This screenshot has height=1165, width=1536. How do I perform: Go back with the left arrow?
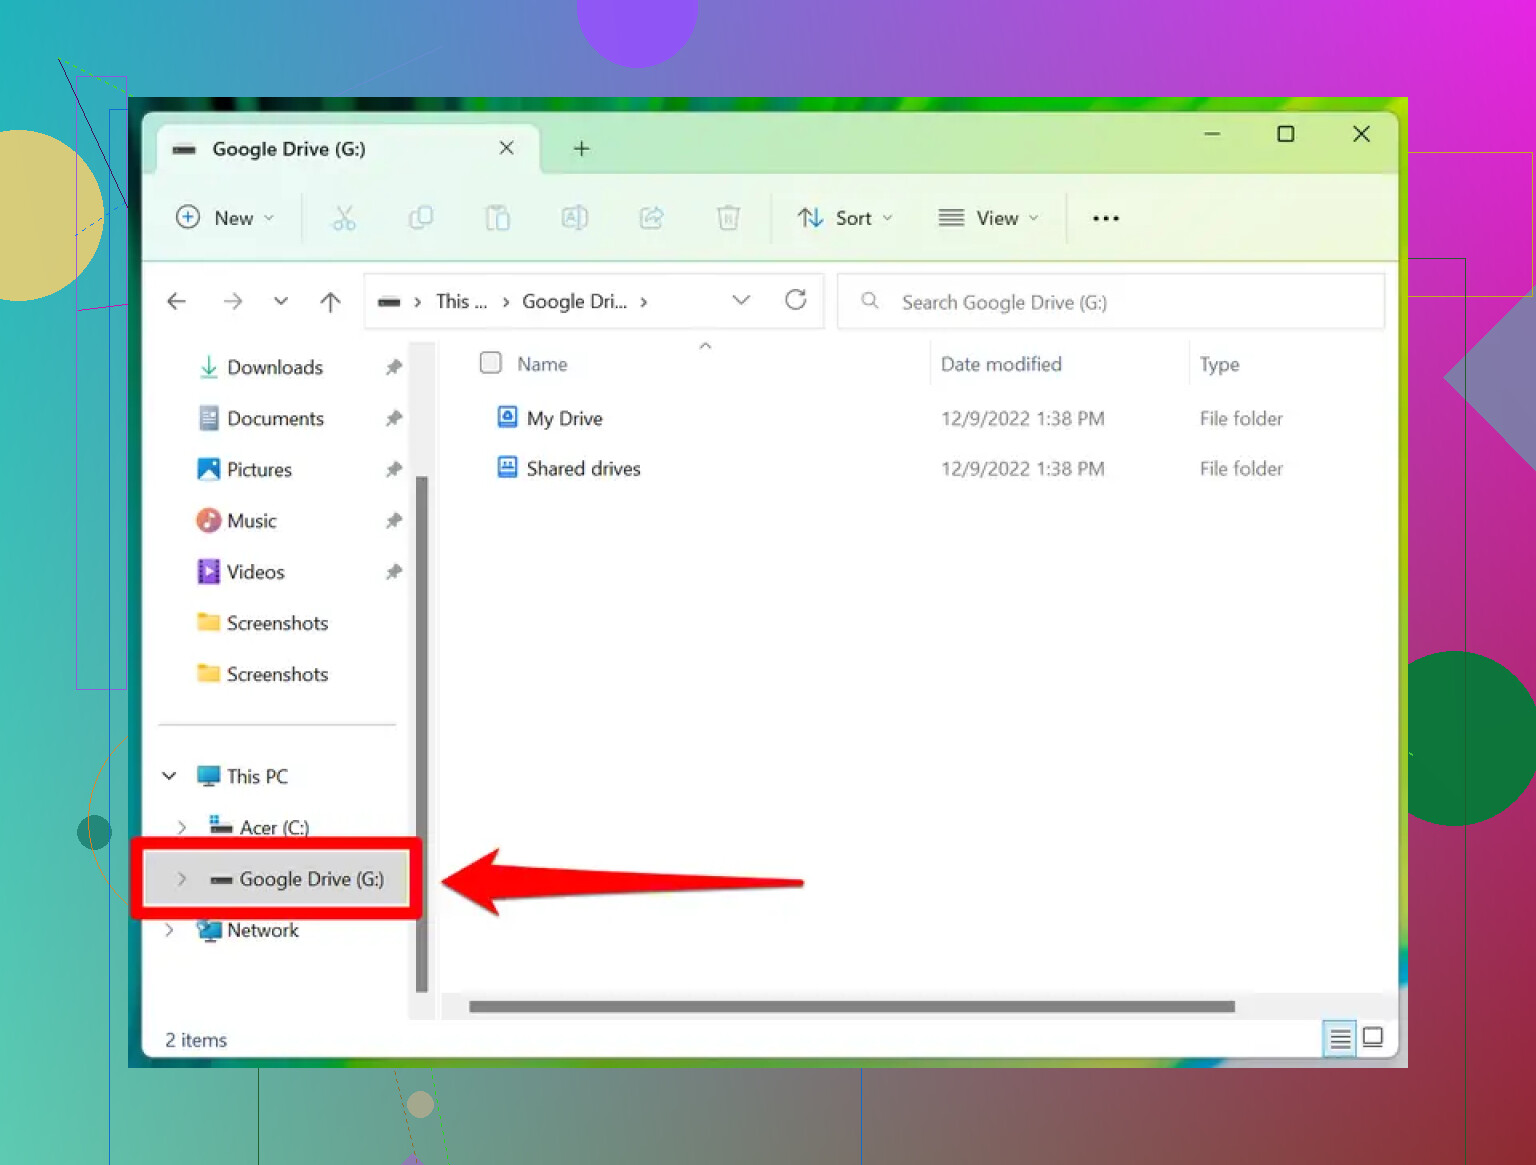point(177,301)
